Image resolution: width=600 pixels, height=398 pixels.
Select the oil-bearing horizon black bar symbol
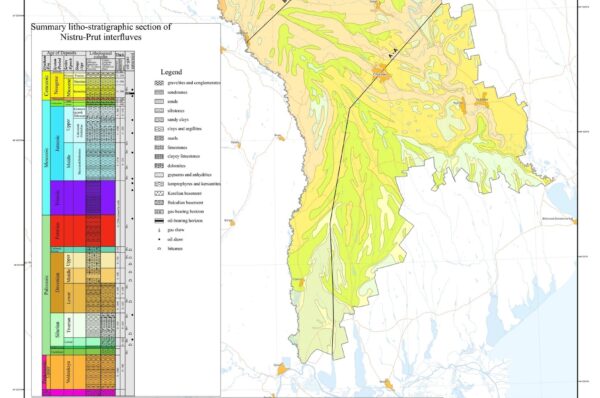point(159,221)
